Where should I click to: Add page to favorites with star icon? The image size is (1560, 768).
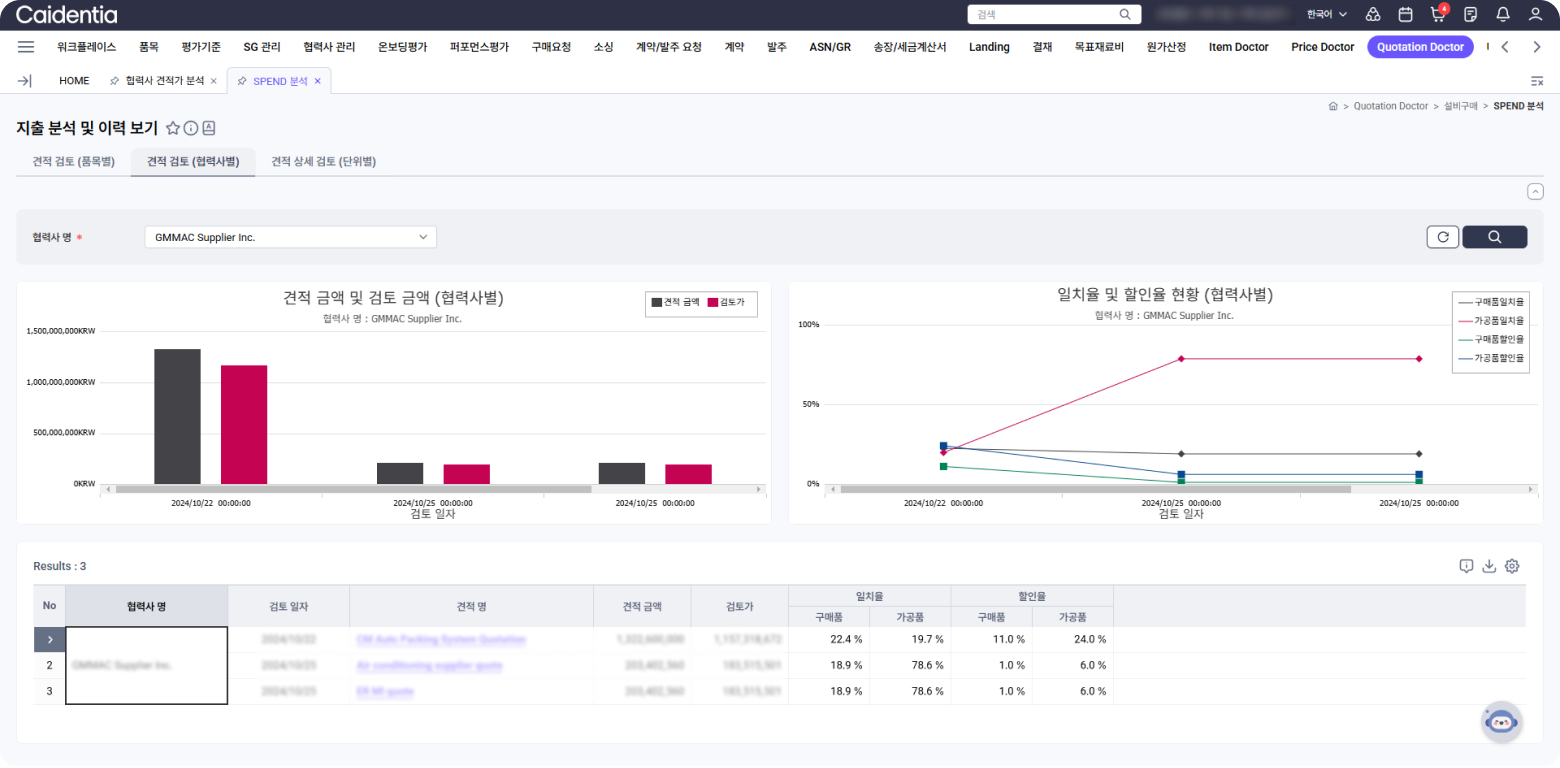click(173, 128)
